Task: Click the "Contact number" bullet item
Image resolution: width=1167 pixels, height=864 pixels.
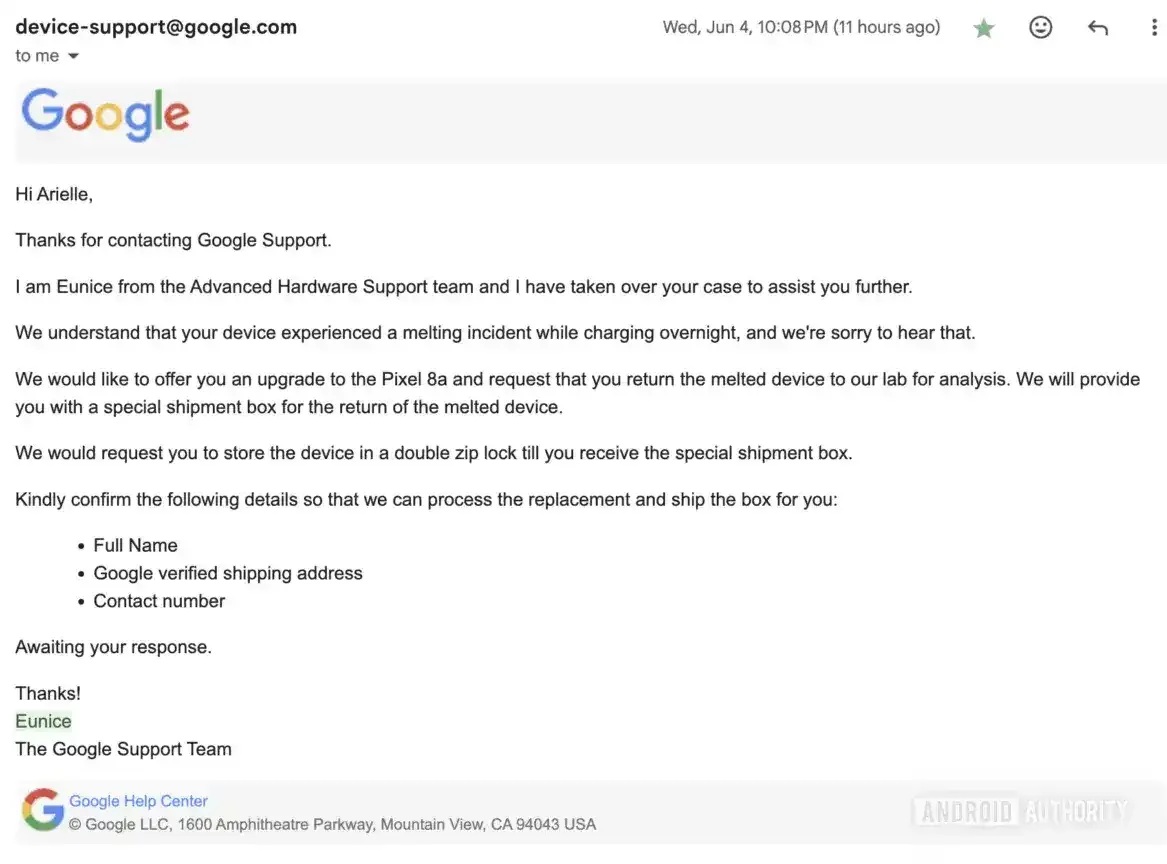Action: point(159,601)
